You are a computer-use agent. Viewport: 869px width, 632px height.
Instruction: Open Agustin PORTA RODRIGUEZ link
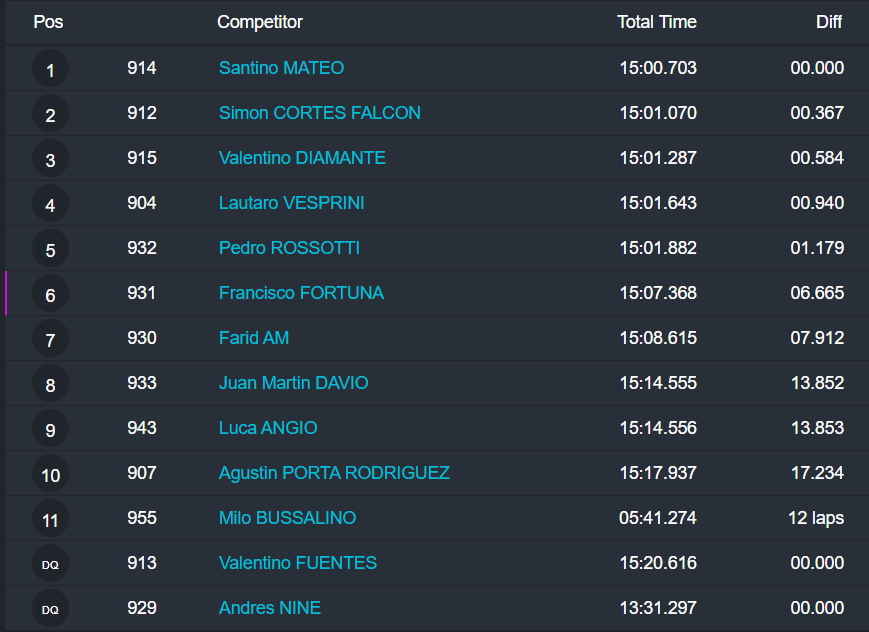pos(334,472)
